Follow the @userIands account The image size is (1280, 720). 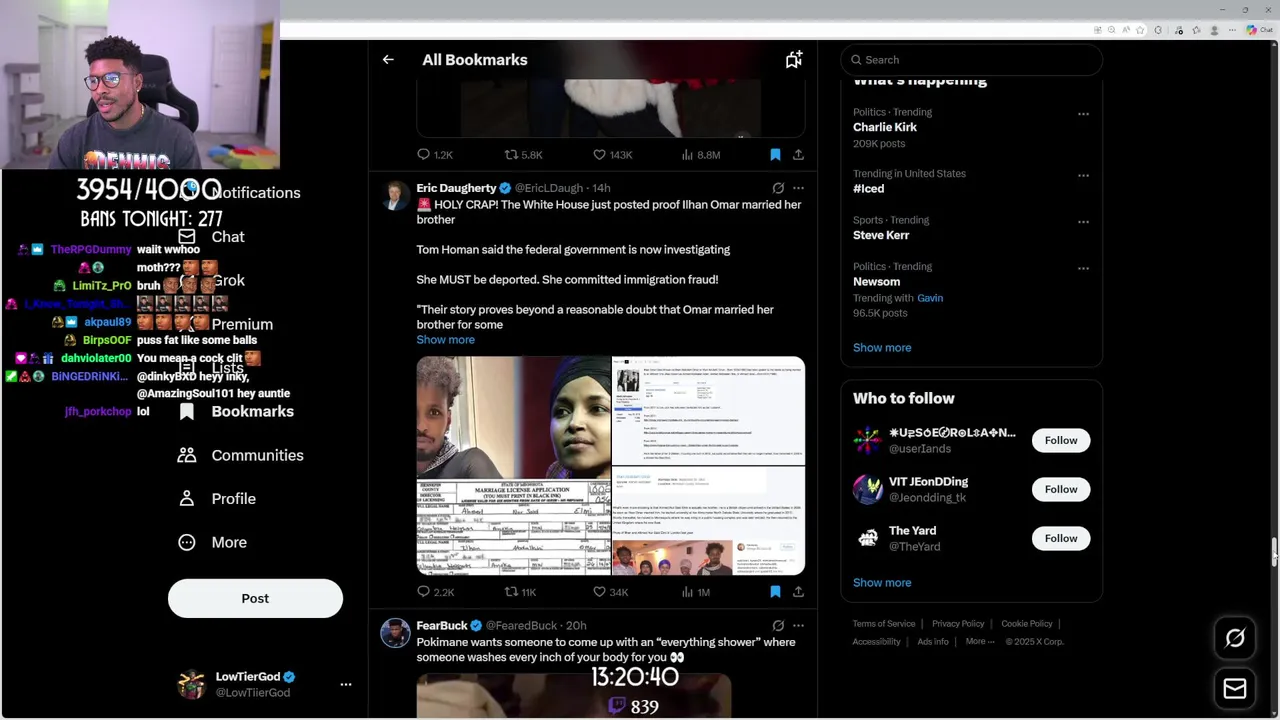[x=1061, y=440]
